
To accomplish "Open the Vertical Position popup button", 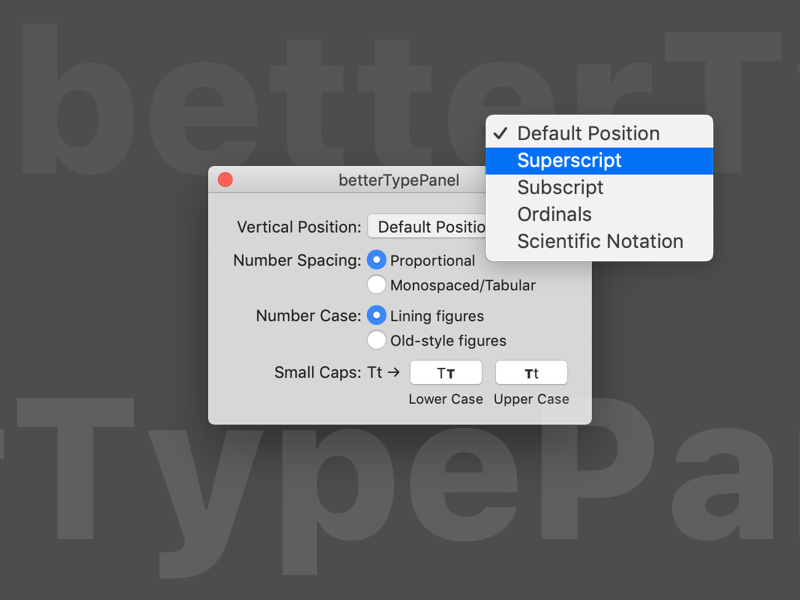I will [x=427, y=227].
